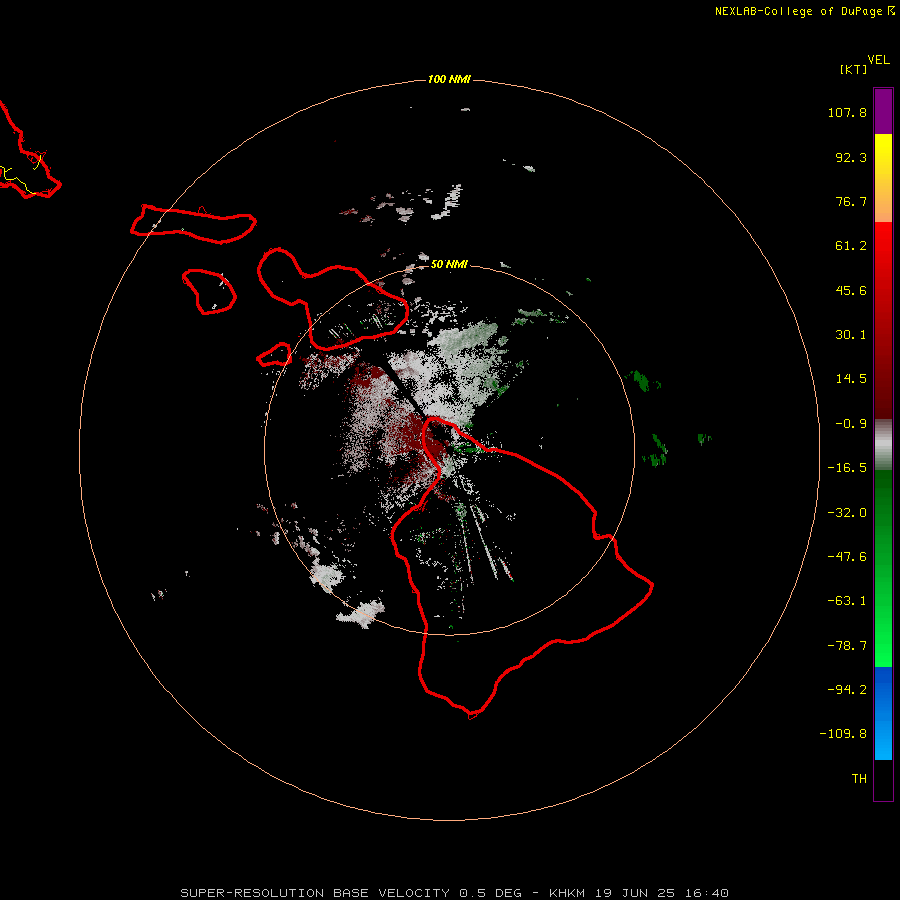Click the -32.0 legend value
This screenshot has width=900, height=900.
pyautogui.click(x=847, y=513)
